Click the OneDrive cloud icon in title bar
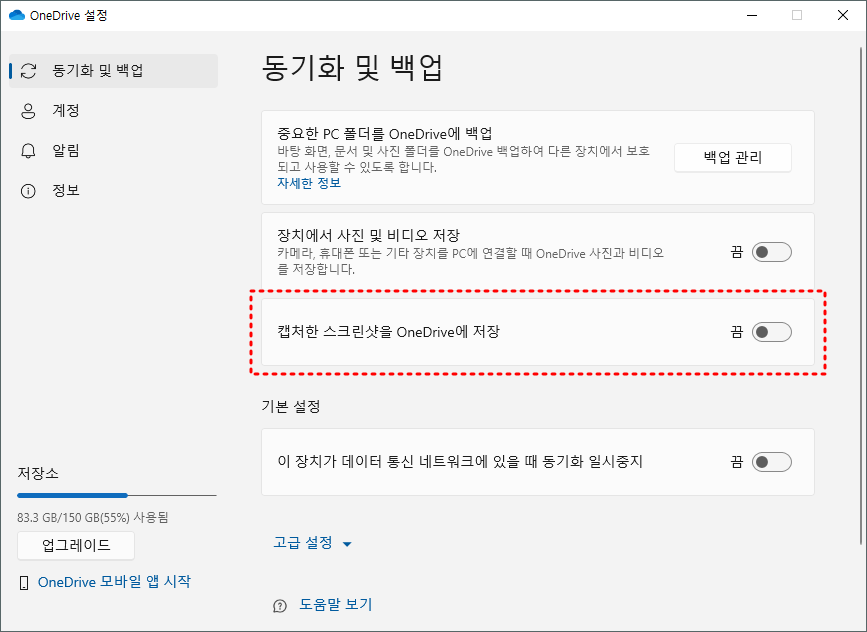 point(17,15)
